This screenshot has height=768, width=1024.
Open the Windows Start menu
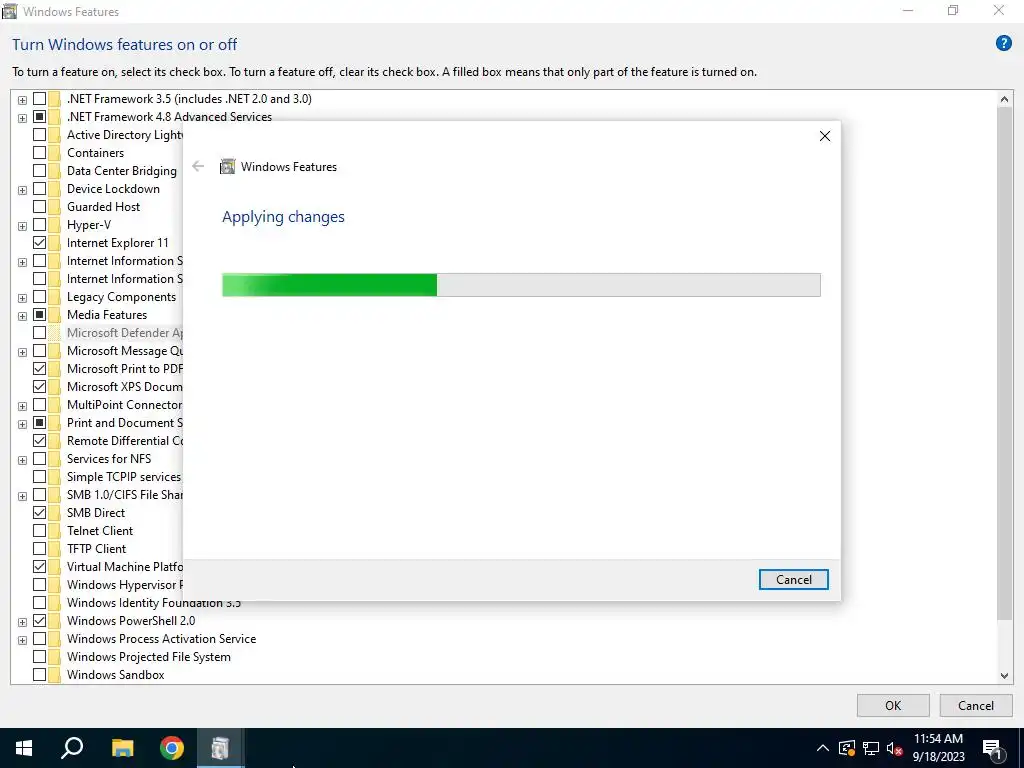[x=24, y=748]
